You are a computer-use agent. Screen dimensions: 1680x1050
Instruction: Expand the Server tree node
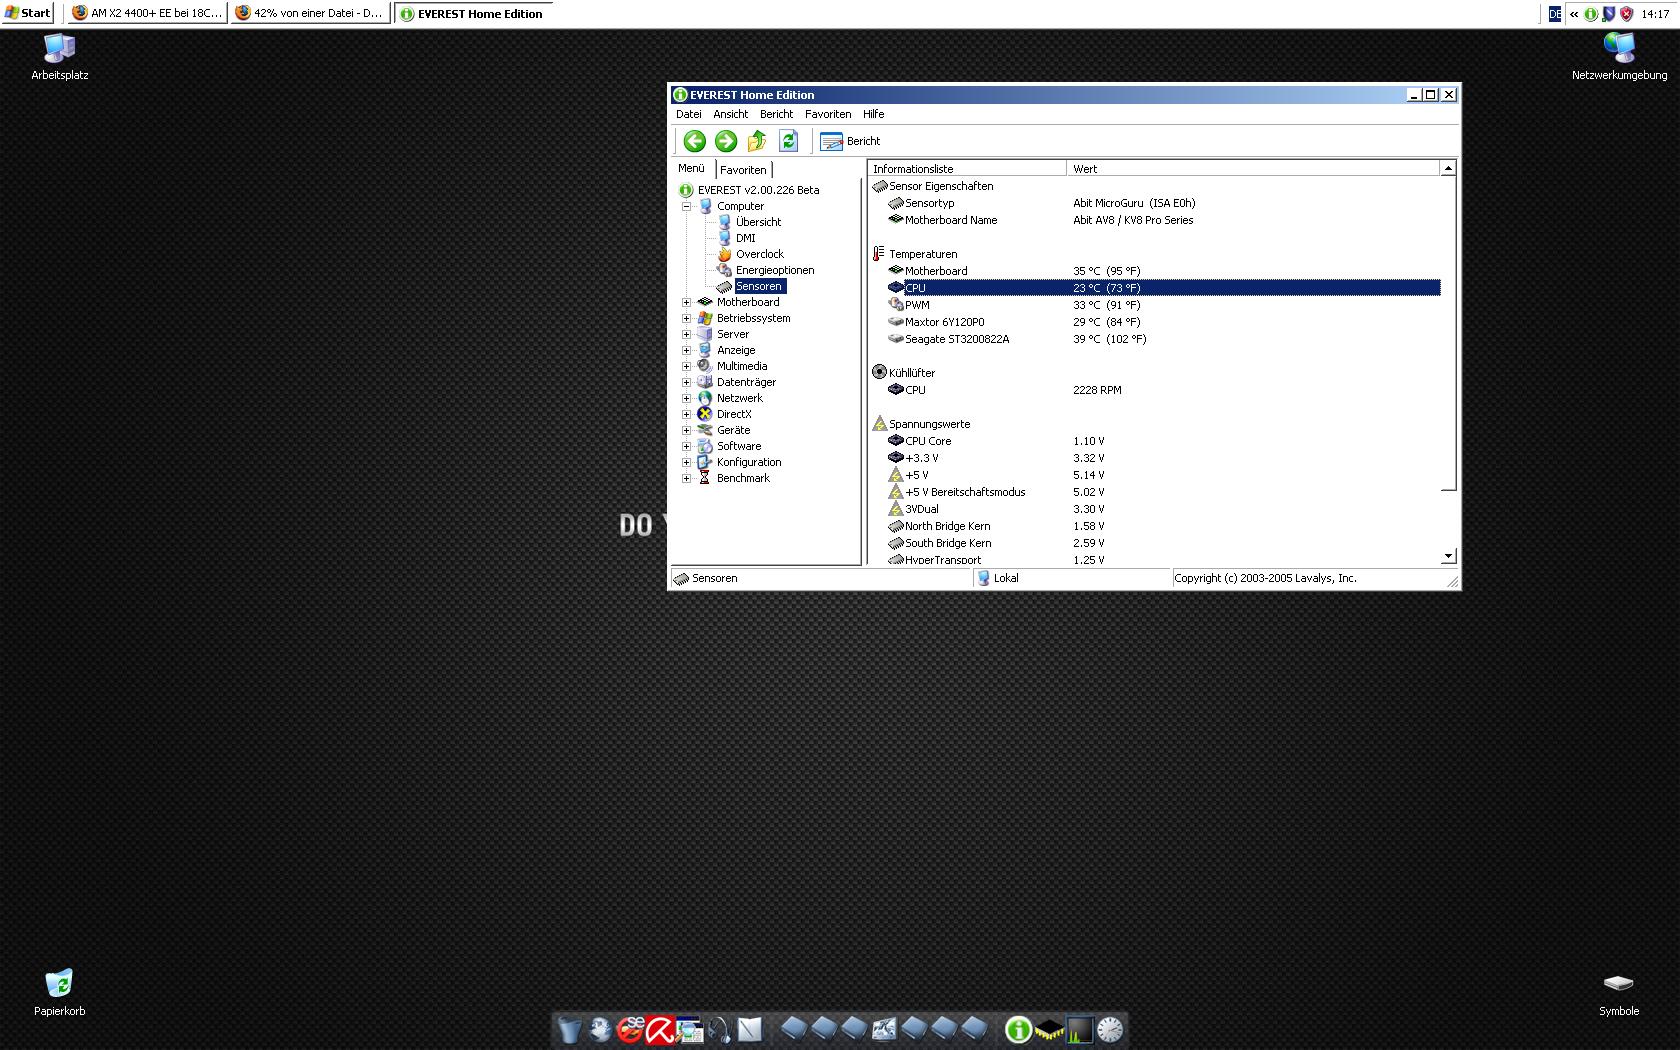point(687,334)
